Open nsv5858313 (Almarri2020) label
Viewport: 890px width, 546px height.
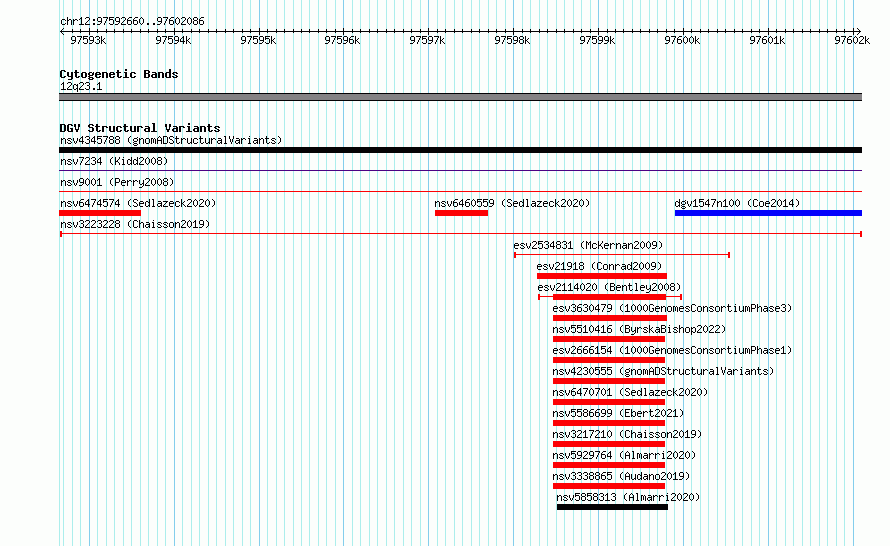click(x=628, y=497)
